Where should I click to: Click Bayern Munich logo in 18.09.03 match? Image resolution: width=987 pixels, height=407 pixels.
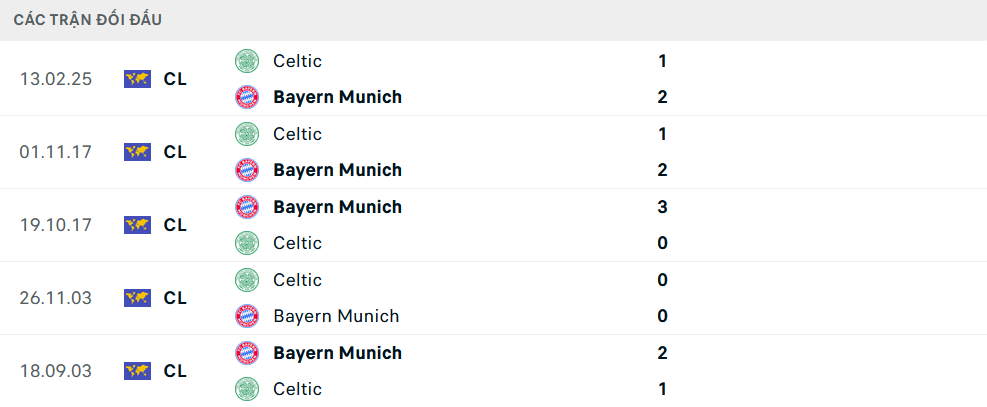pyautogui.click(x=246, y=353)
